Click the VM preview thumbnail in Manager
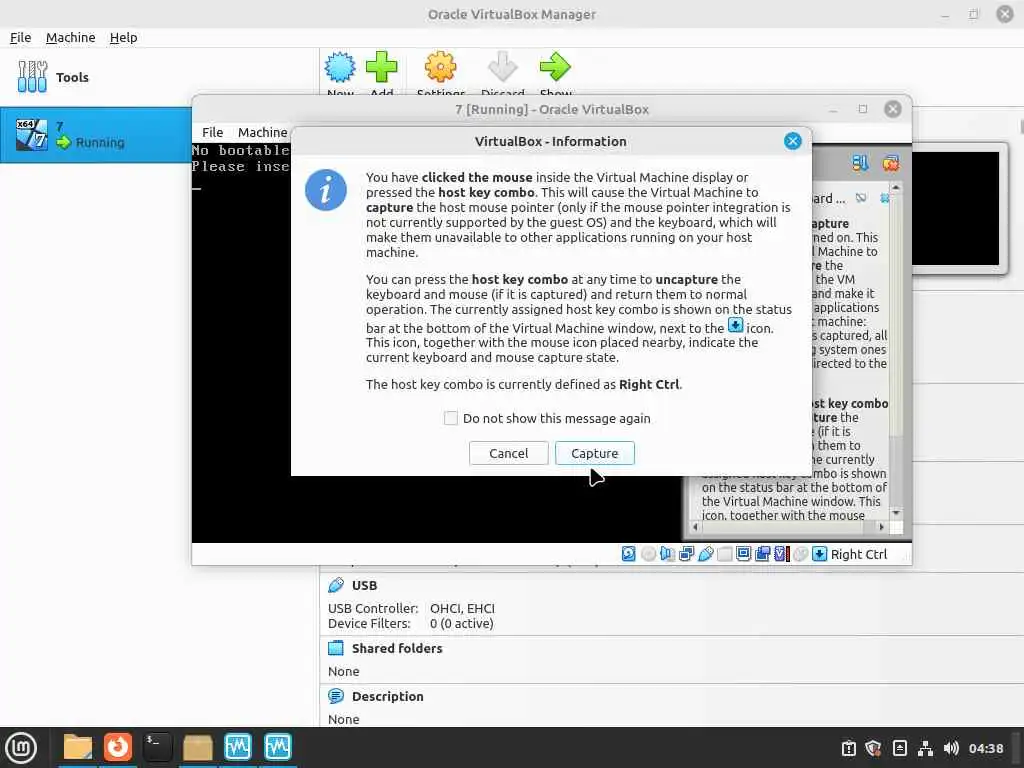This screenshot has height=768, width=1024. coord(956,208)
